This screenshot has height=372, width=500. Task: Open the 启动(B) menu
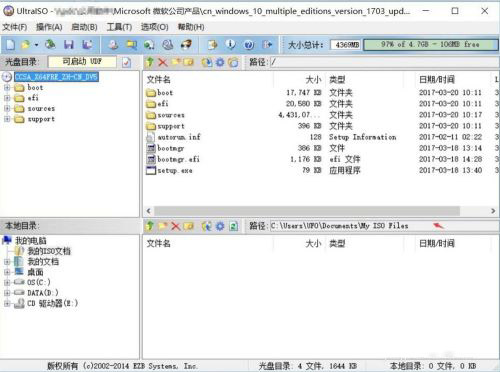coord(84,27)
